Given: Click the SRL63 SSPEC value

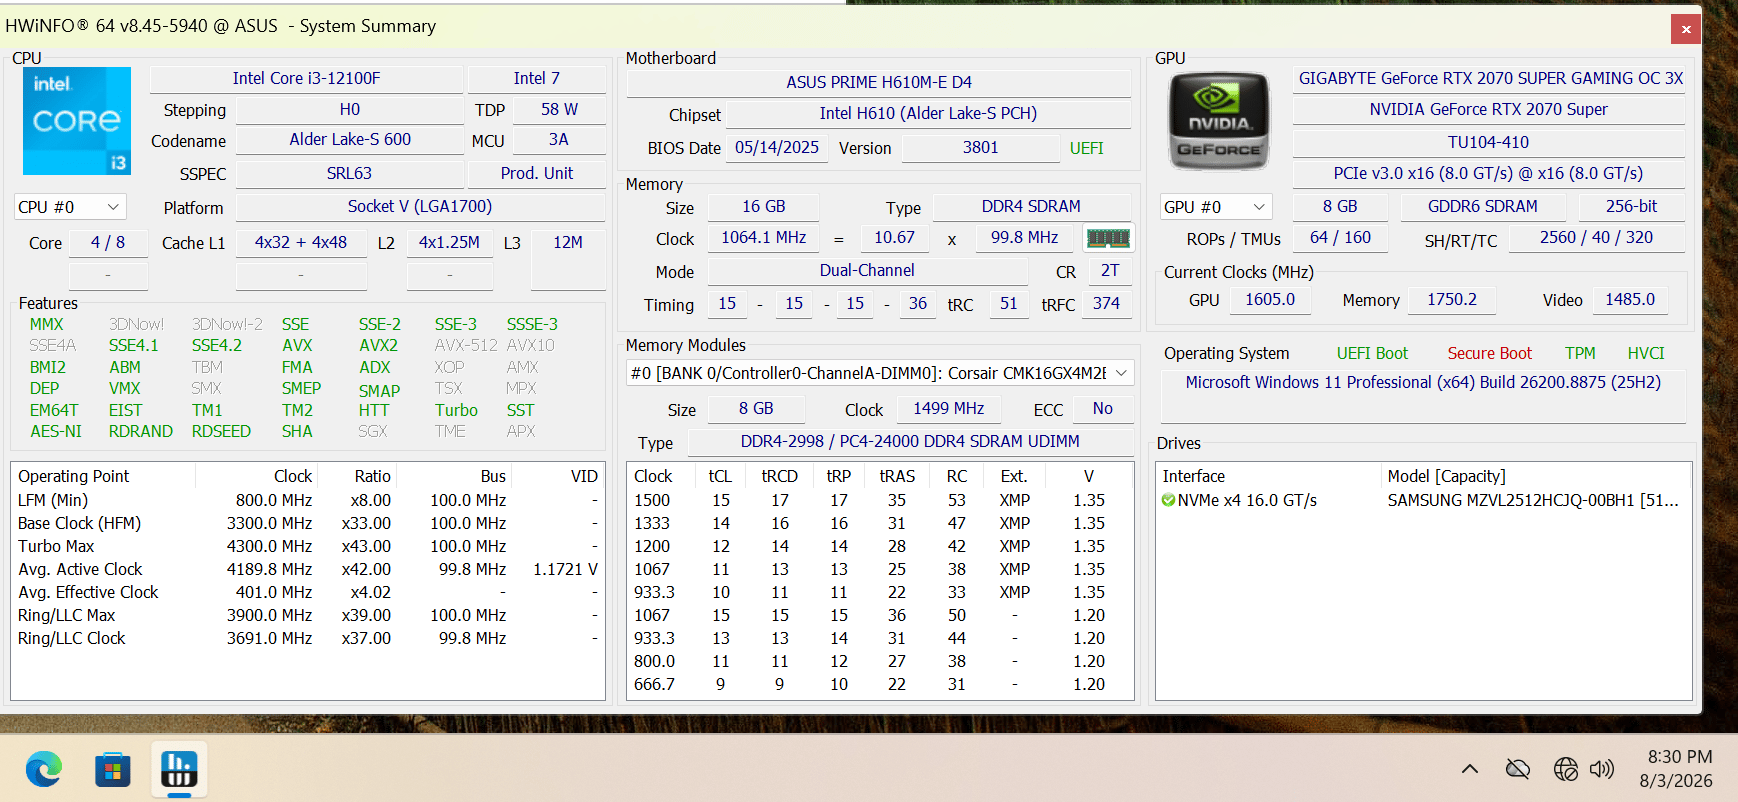Looking at the screenshot, I should (x=349, y=173).
